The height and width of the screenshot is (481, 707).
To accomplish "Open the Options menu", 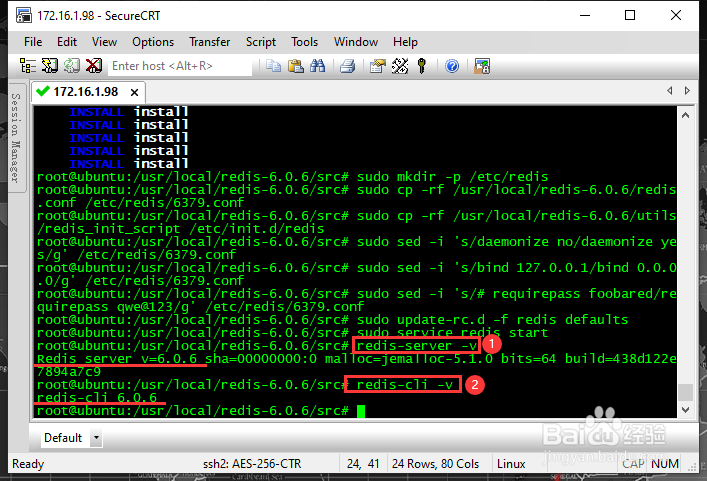I will tap(153, 42).
